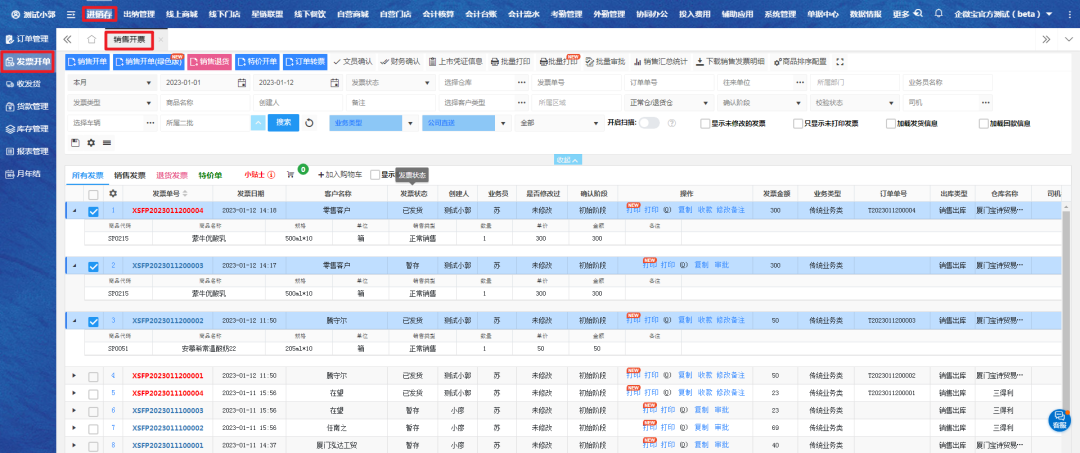1080x453 pixels.
Task: Open column settings gear in table header
Action: click(x=113, y=193)
